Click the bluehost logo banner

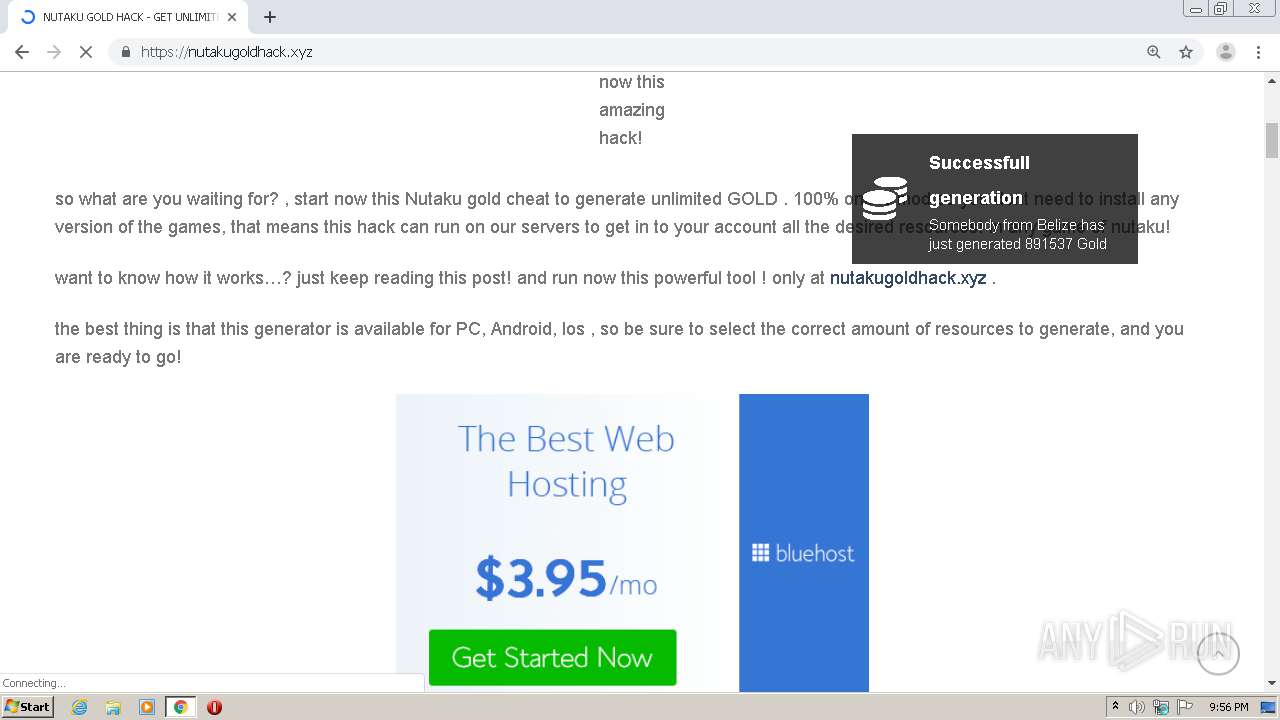[x=804, y=552]
